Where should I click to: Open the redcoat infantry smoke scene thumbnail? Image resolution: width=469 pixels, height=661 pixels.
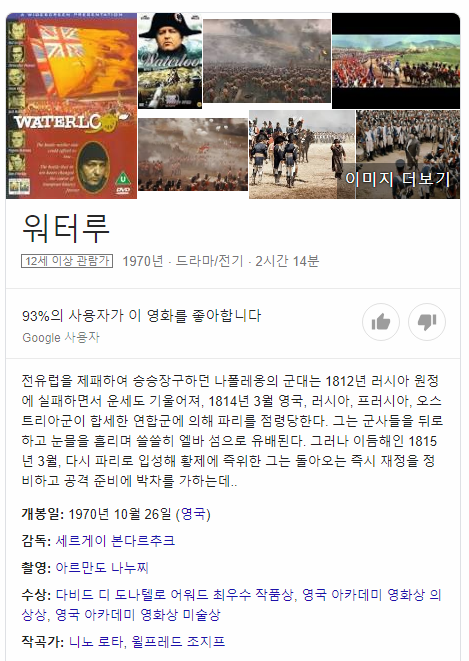(193, 154)
